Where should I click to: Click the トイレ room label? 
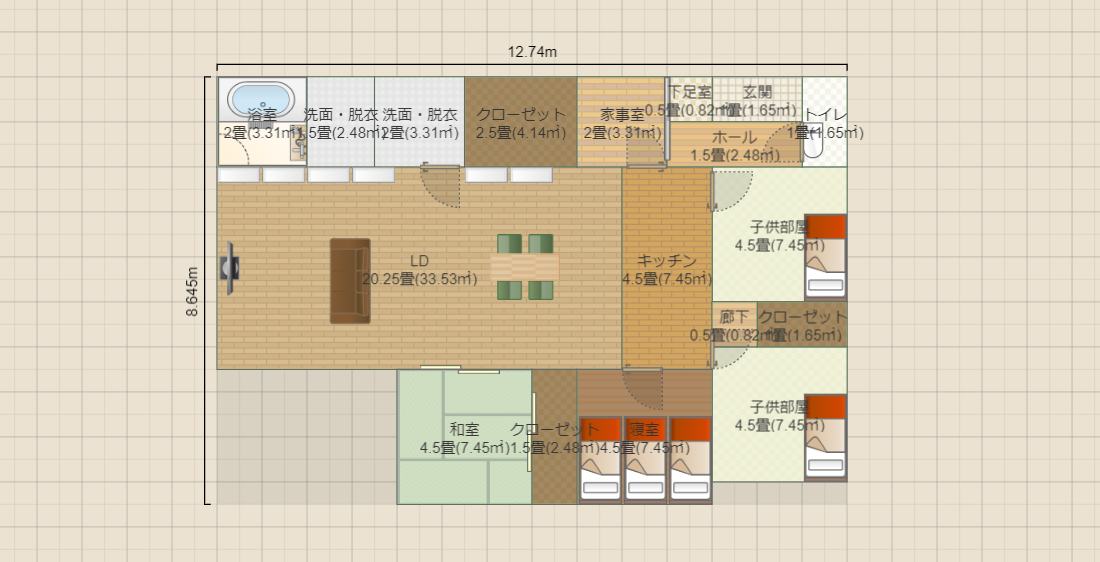coord(825,114)
